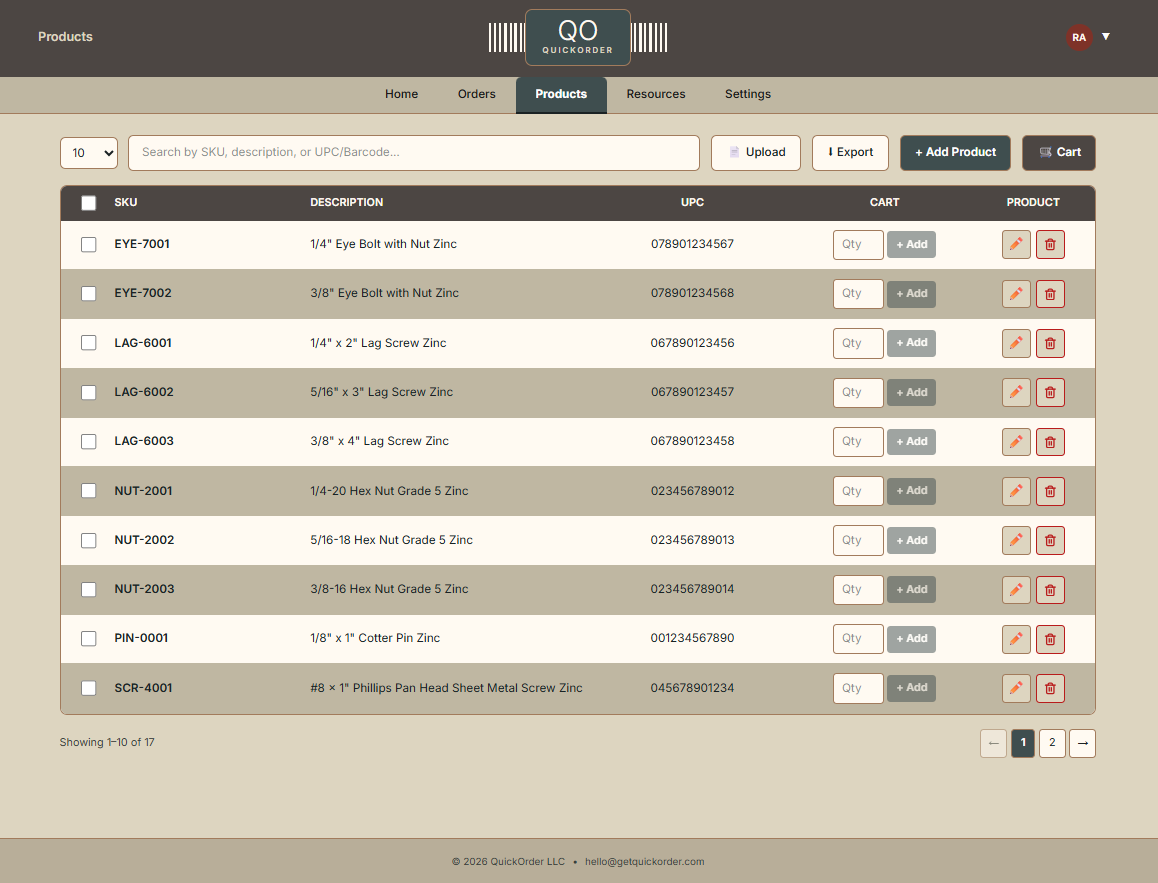The image size is (1158, 883).
Task: Open the Resources tab
Action: click(656, 94)
